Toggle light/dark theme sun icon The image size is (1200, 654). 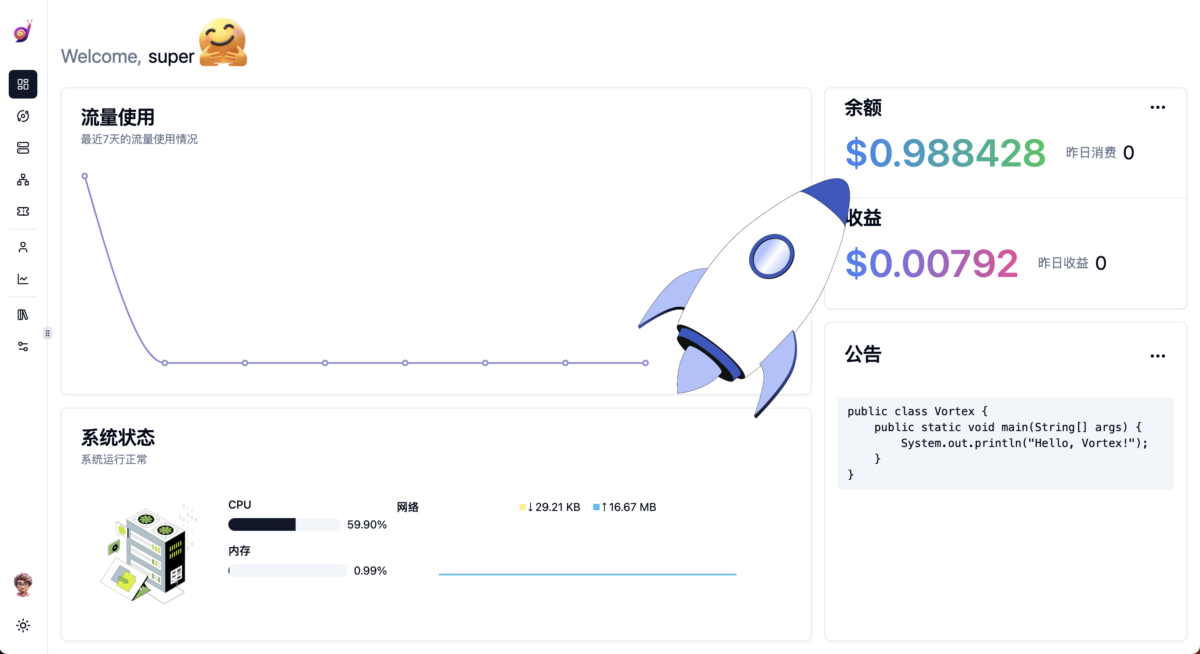point(23,625)
